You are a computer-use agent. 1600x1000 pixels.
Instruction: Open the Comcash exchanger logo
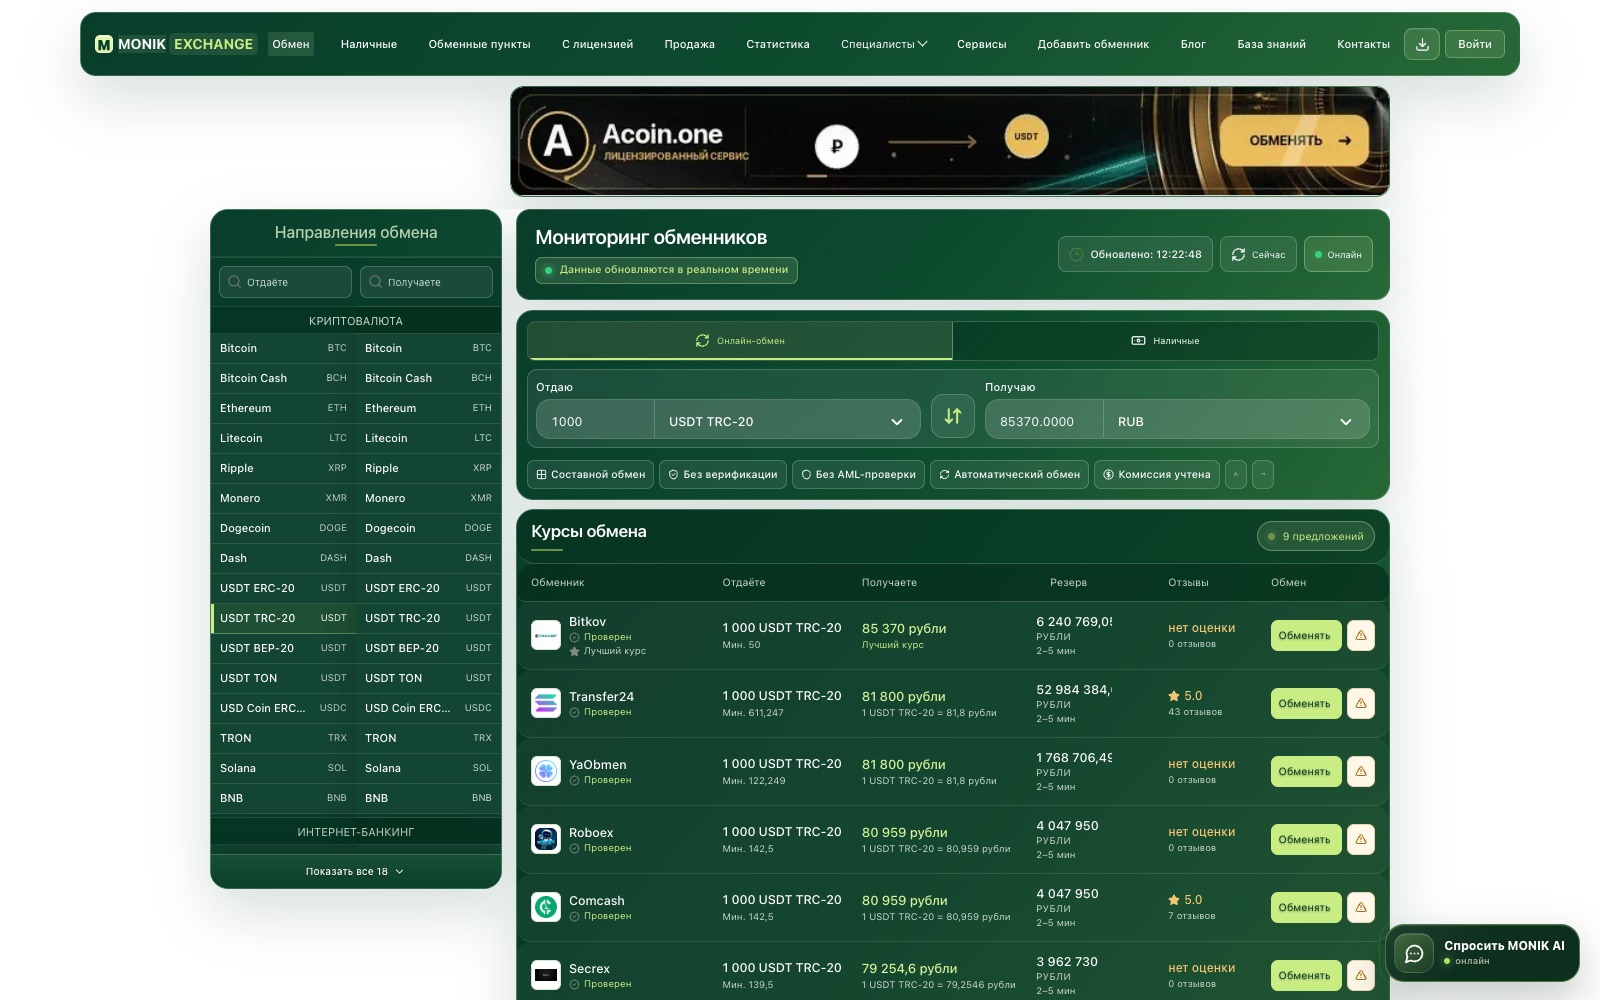coord(546,907)
